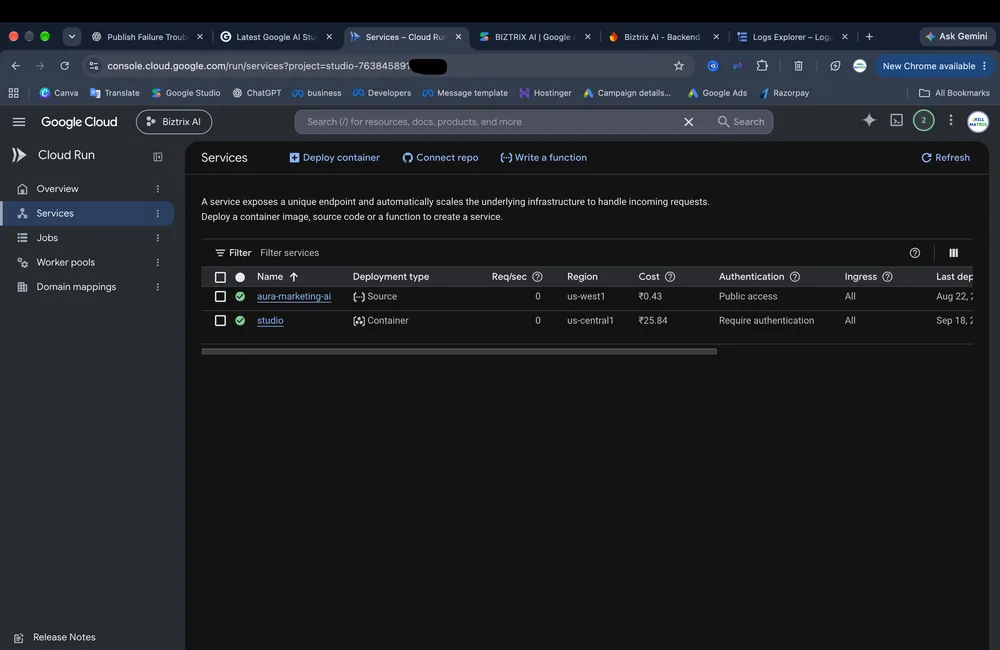Click the browser address bar URL
Screen dimensions: 1000x650
pos(258,66)
